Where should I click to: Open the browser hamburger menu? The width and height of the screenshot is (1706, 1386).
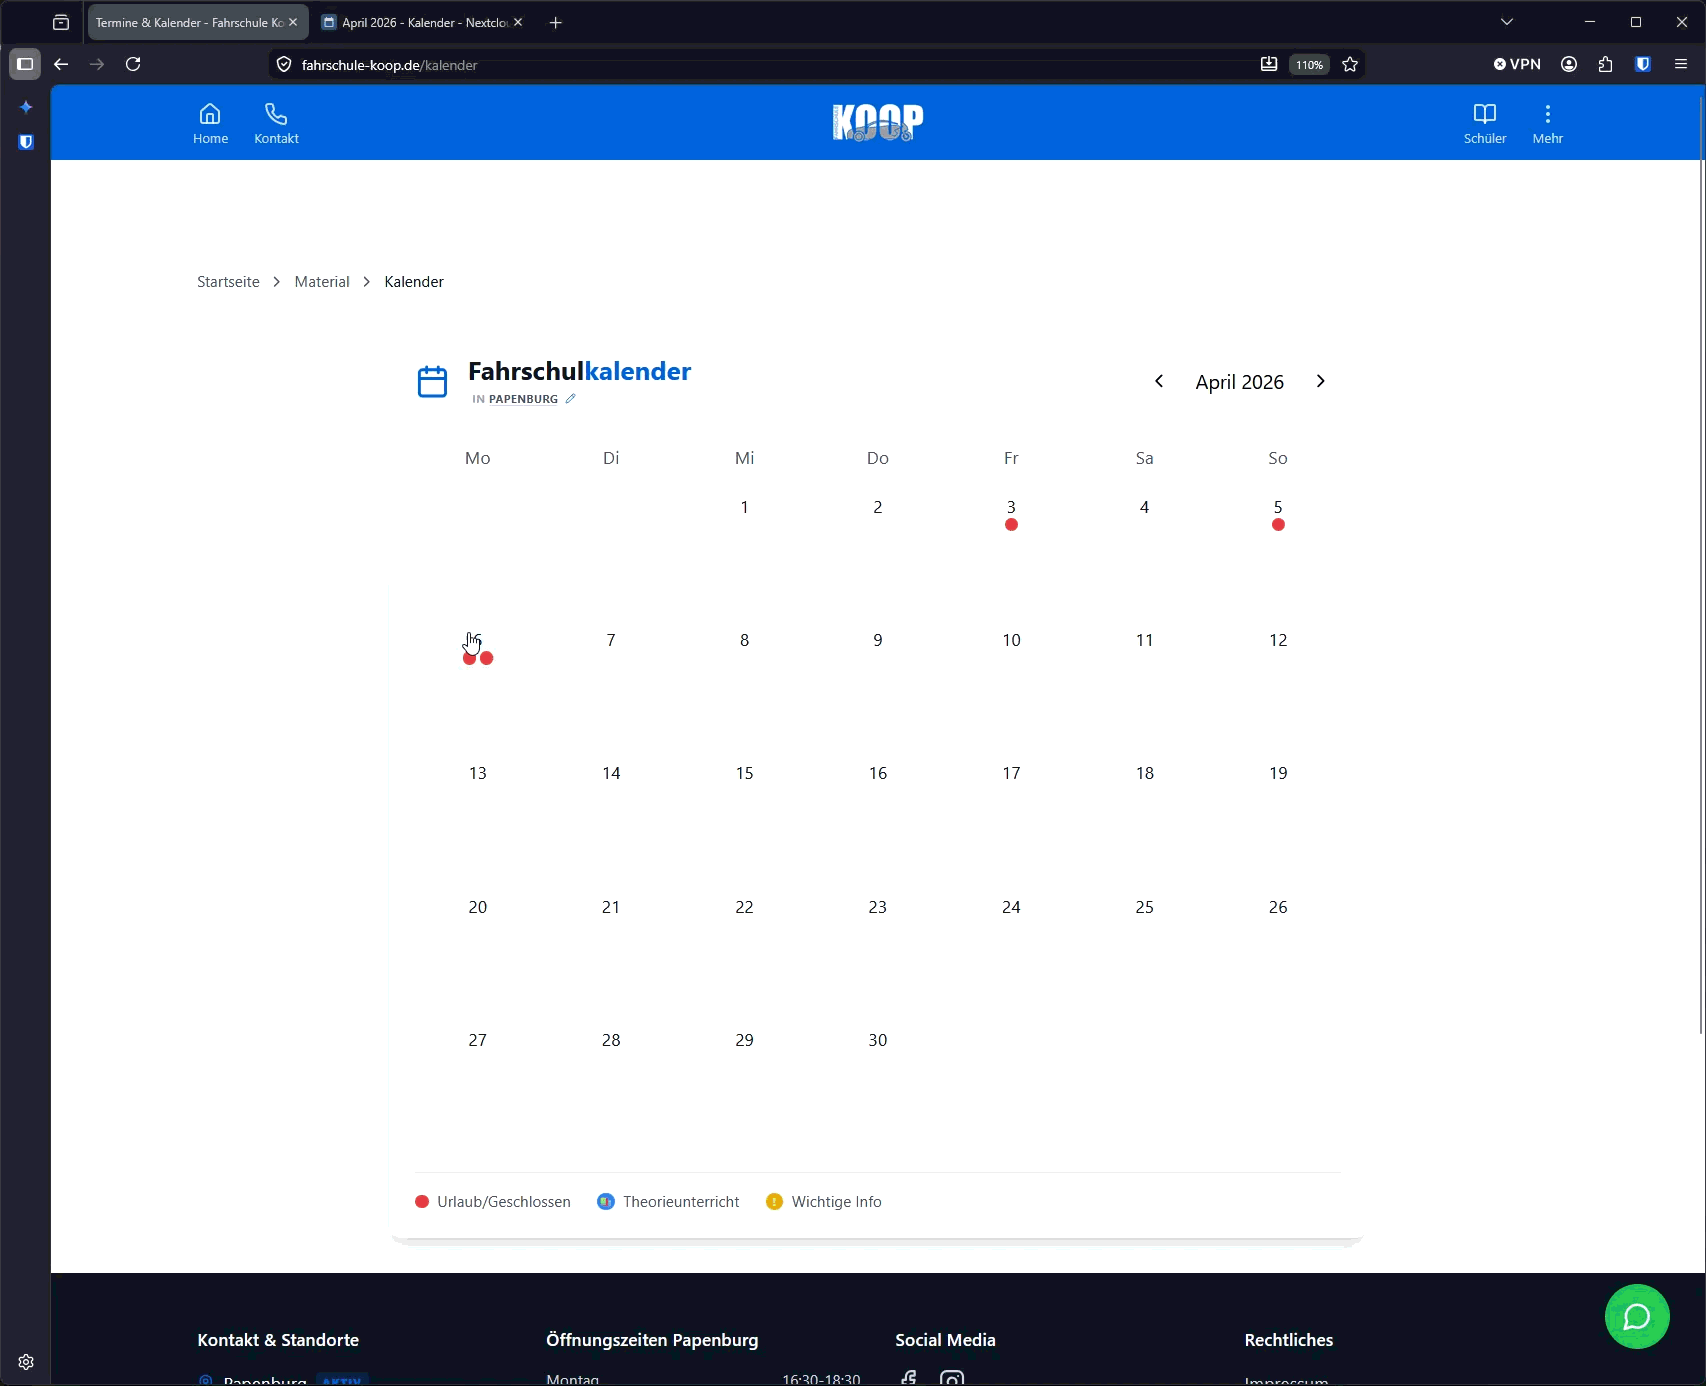click(x=1681, y=64)
